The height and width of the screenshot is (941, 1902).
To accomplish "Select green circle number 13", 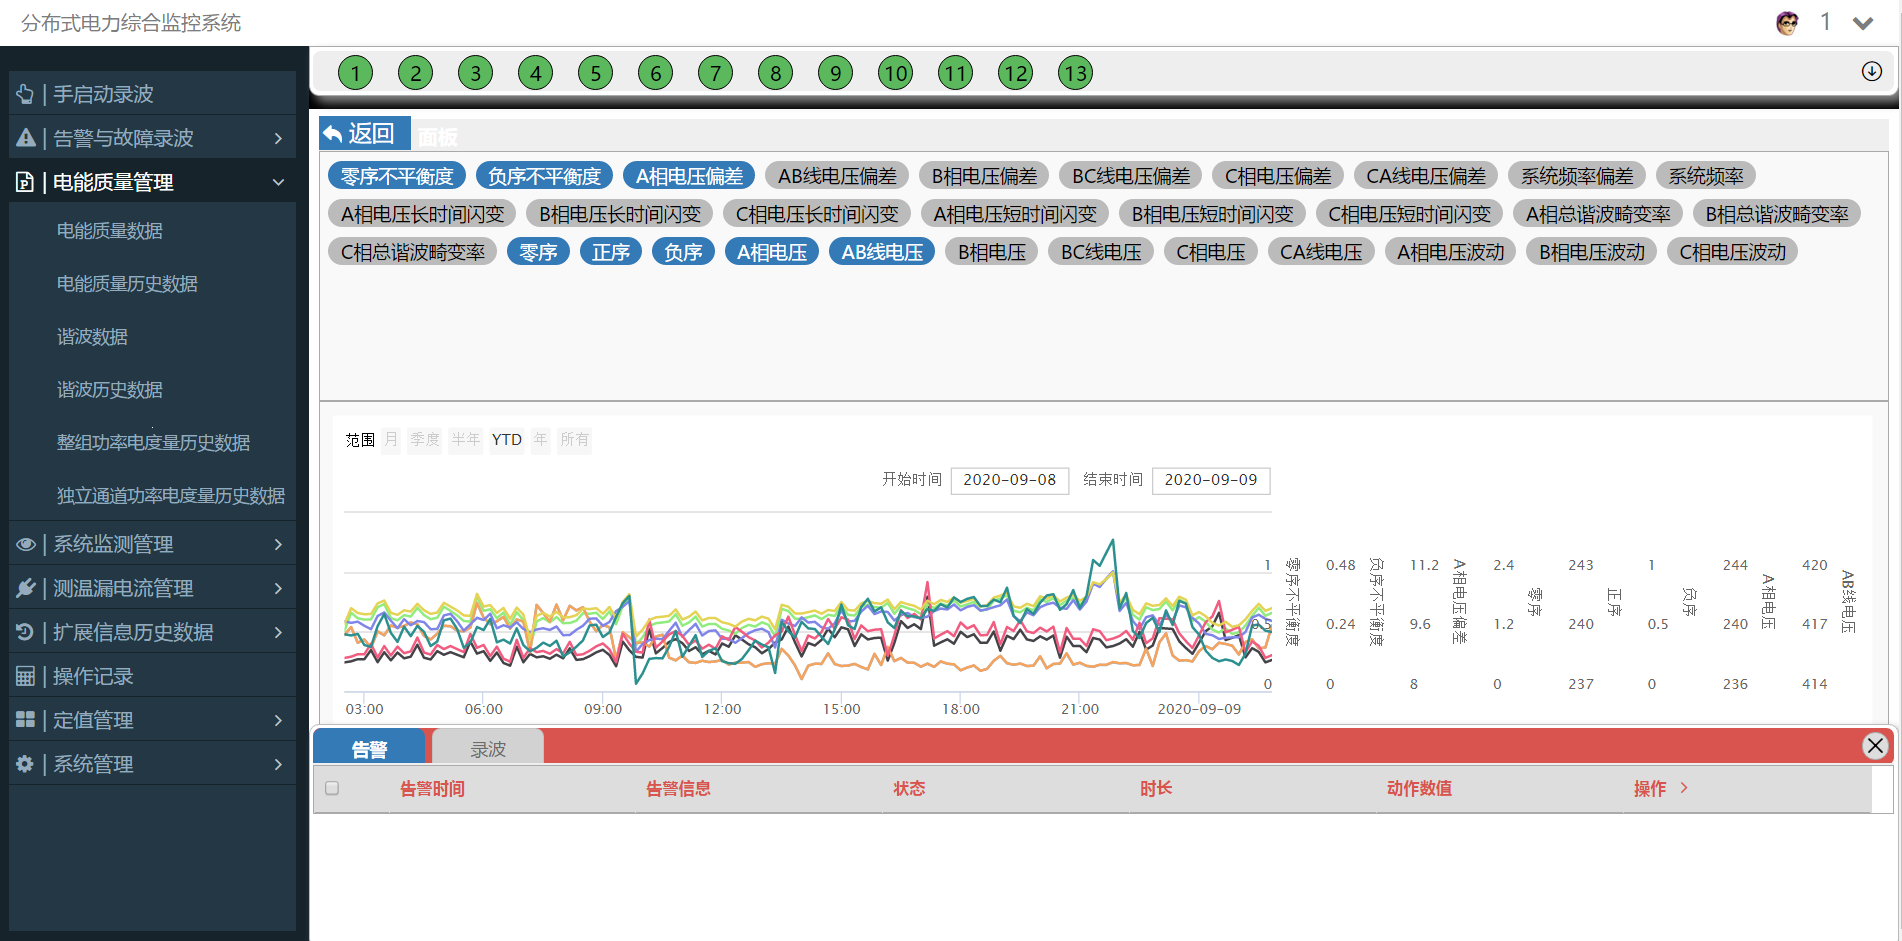I will tap(1075, 73).
